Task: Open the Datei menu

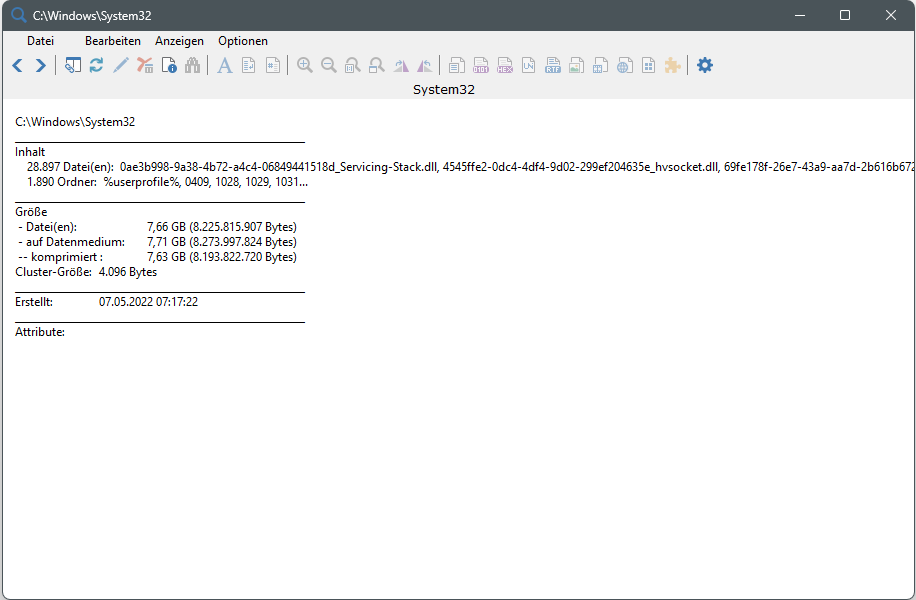Action: (x=40, y=41)
